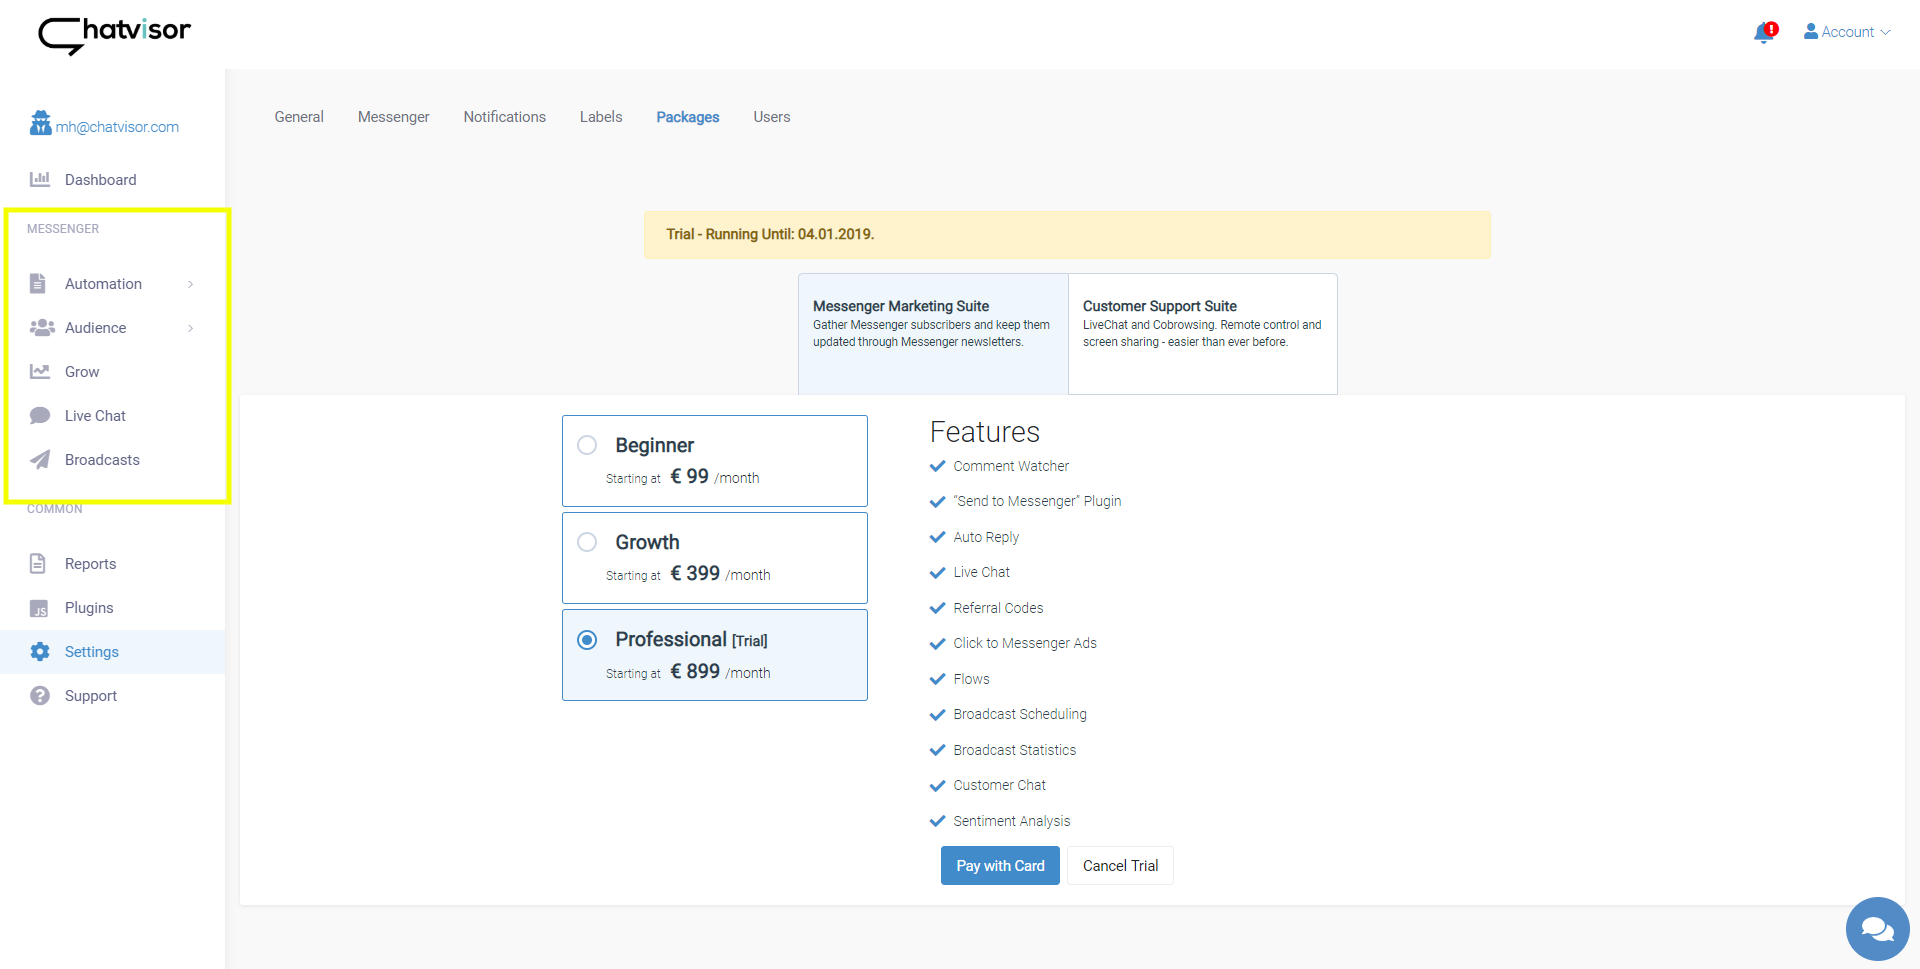The width and height of the screenshot is (1920, 969).
Task: Click the Support question mark icon
Action: pyautogui.click(x=40, y=696)
